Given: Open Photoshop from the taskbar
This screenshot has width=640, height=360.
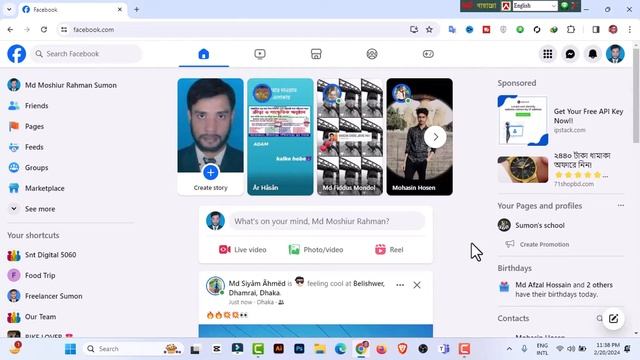Looking at the screenshot, I should tap(299, 349).
